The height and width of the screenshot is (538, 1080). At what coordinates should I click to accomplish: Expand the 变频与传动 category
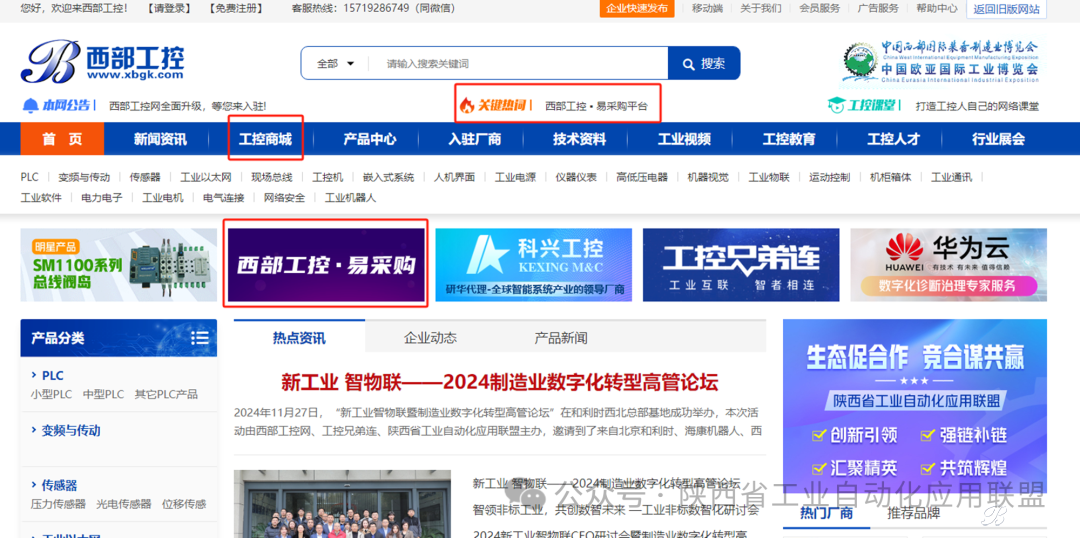tap(70, 431)
